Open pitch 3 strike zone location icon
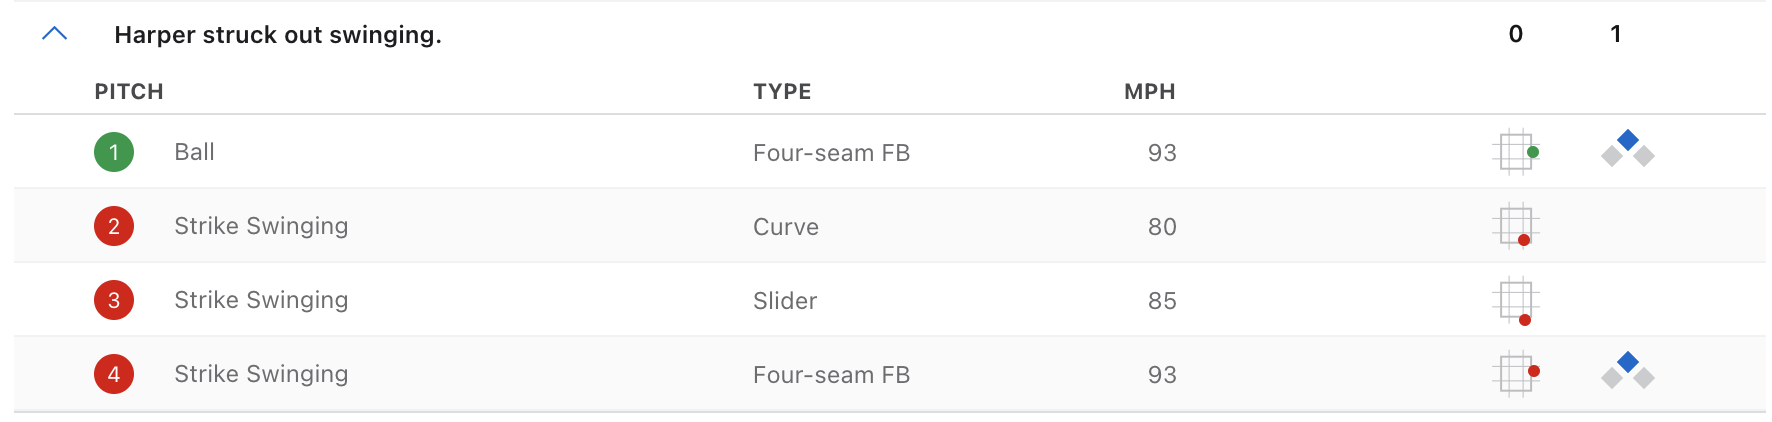Image resolution: width=1772 pixels, height=422 pixels. pyautogui.click(x=1516, y=300)
